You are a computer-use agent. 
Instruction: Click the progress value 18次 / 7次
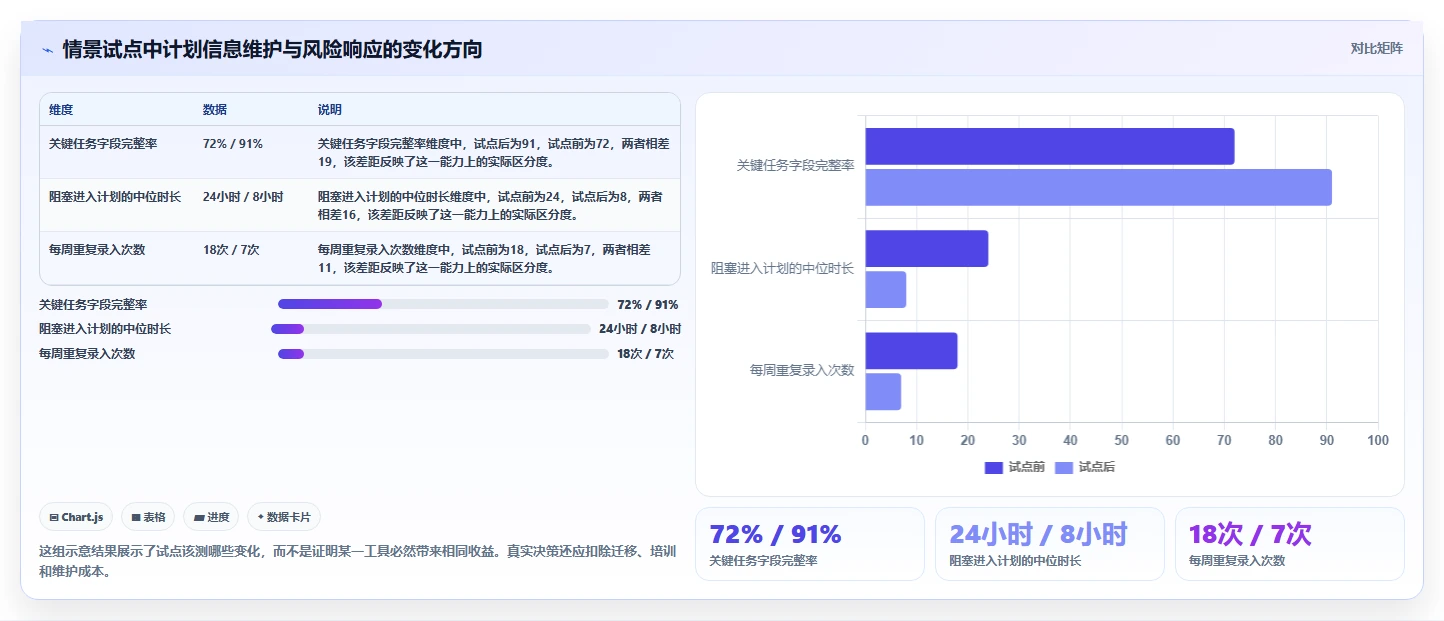click(x=646, y=353)
